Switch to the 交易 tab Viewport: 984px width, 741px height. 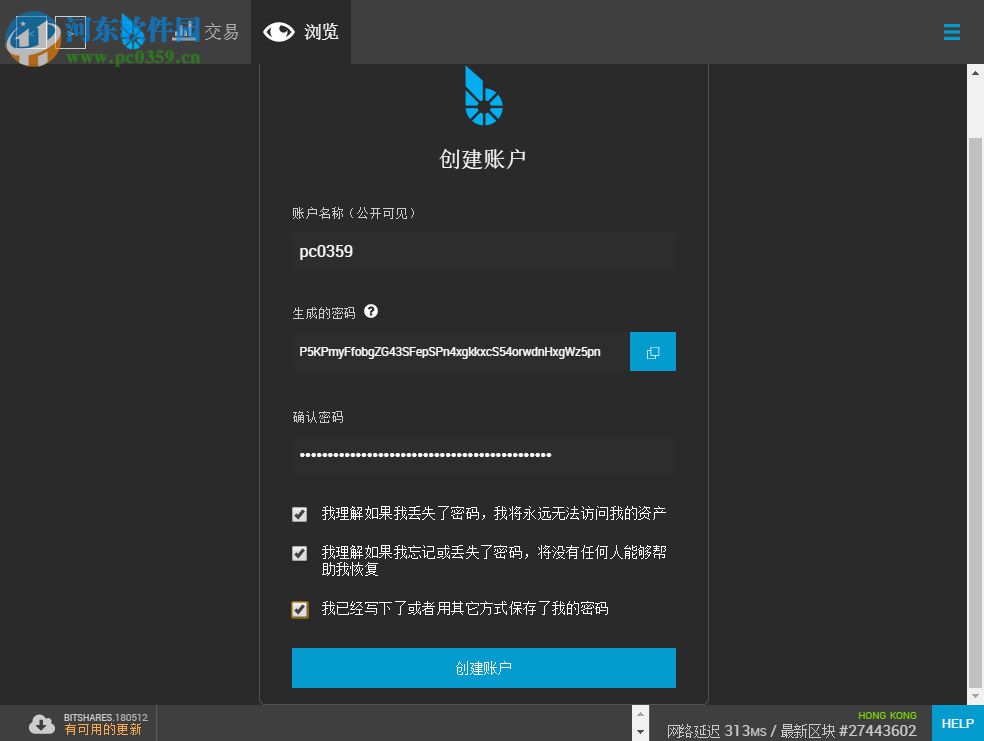222,31
